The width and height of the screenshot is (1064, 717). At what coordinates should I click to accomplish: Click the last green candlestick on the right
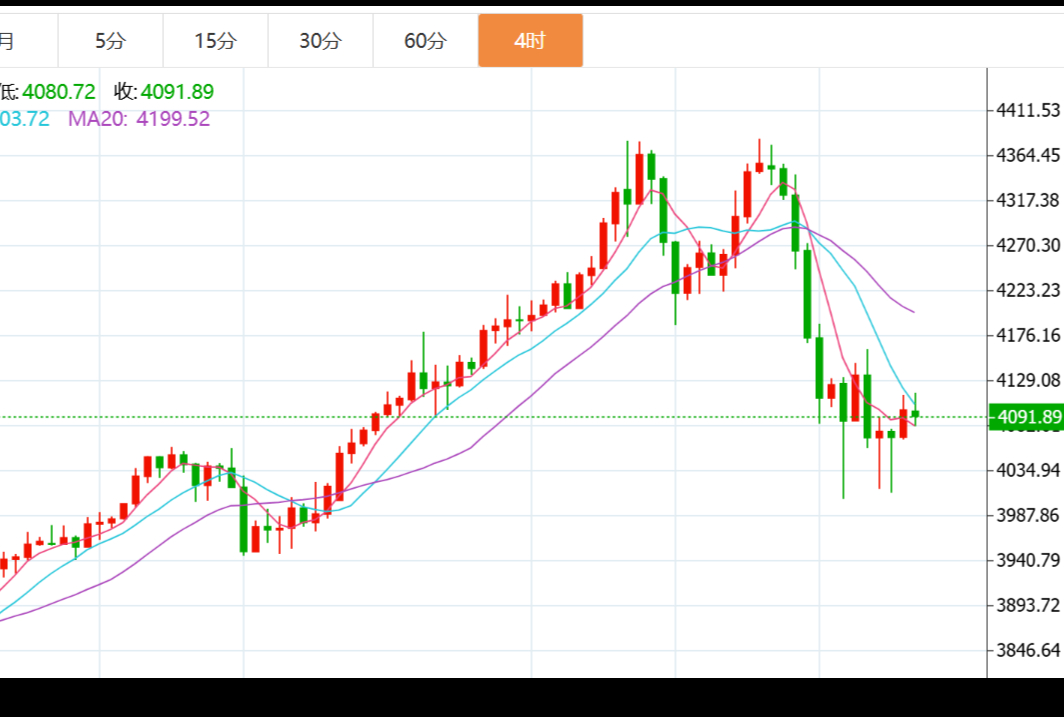click(x=915, y=413)
